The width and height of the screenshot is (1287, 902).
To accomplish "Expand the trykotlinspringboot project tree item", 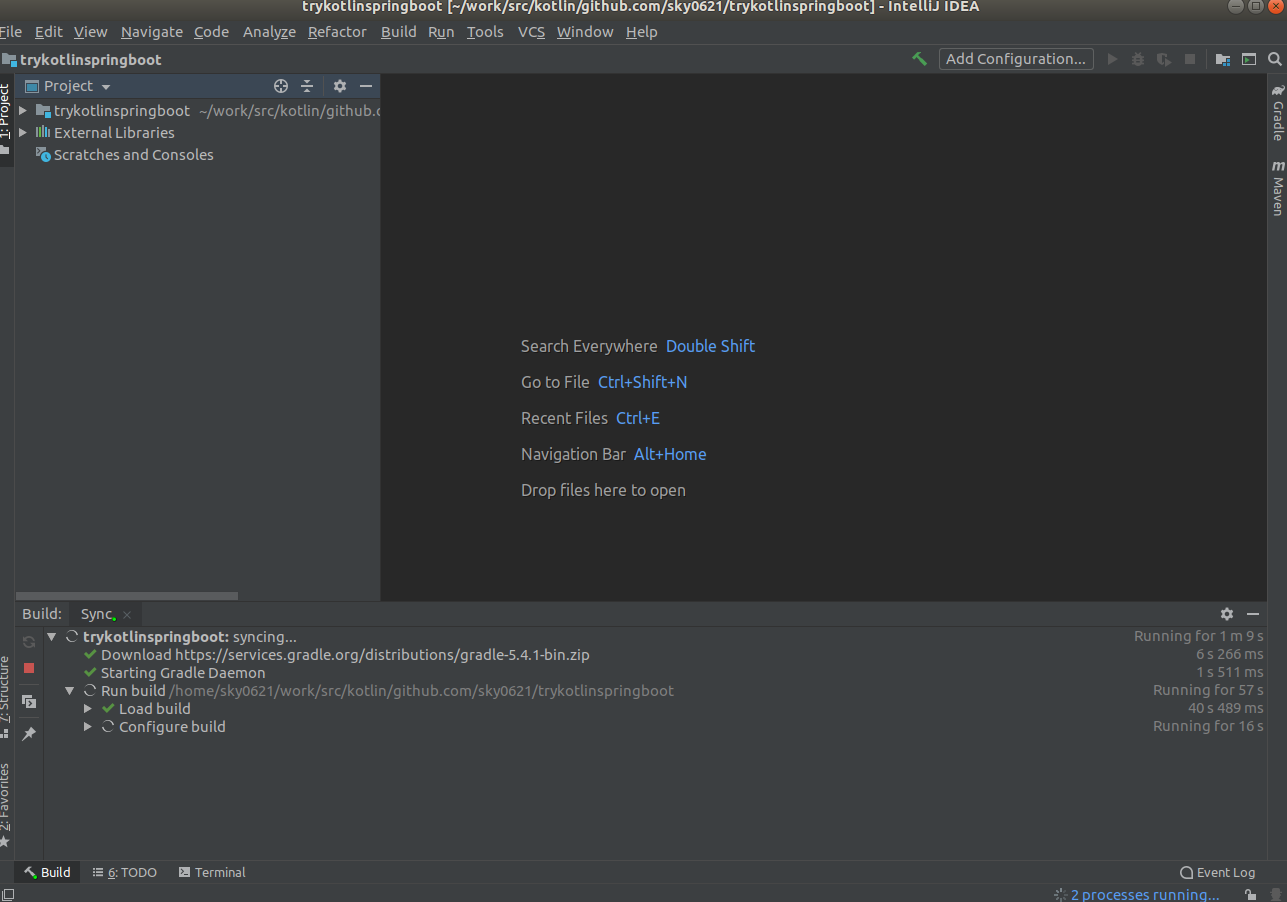I will coord(22,110).
